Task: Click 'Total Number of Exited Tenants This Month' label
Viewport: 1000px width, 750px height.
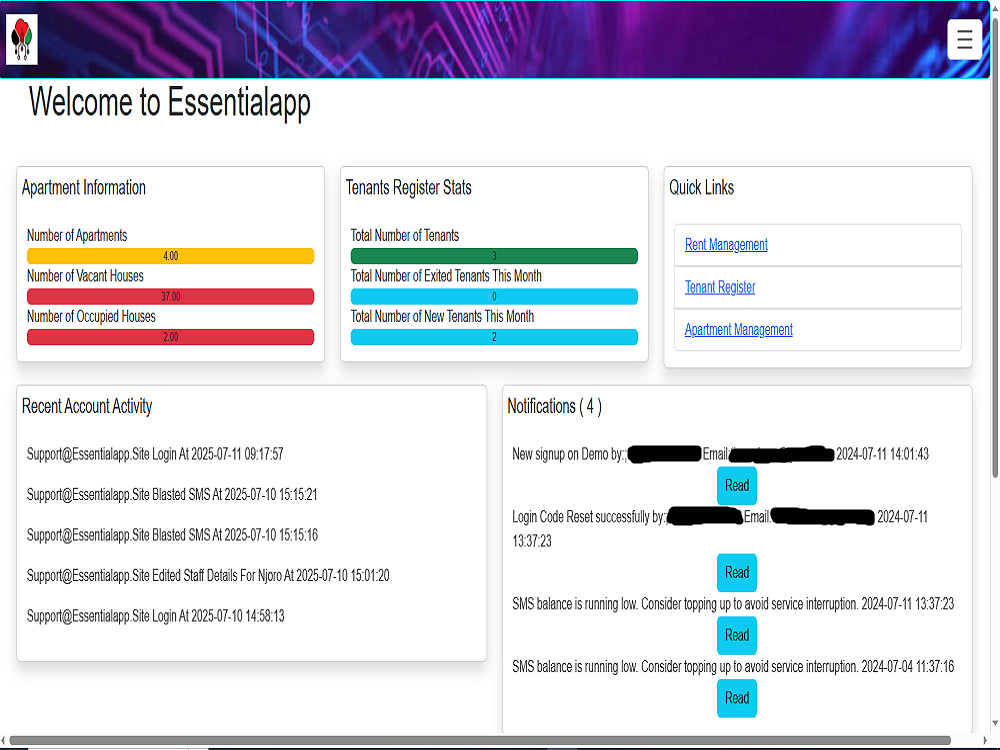Action: pos(446,276)
